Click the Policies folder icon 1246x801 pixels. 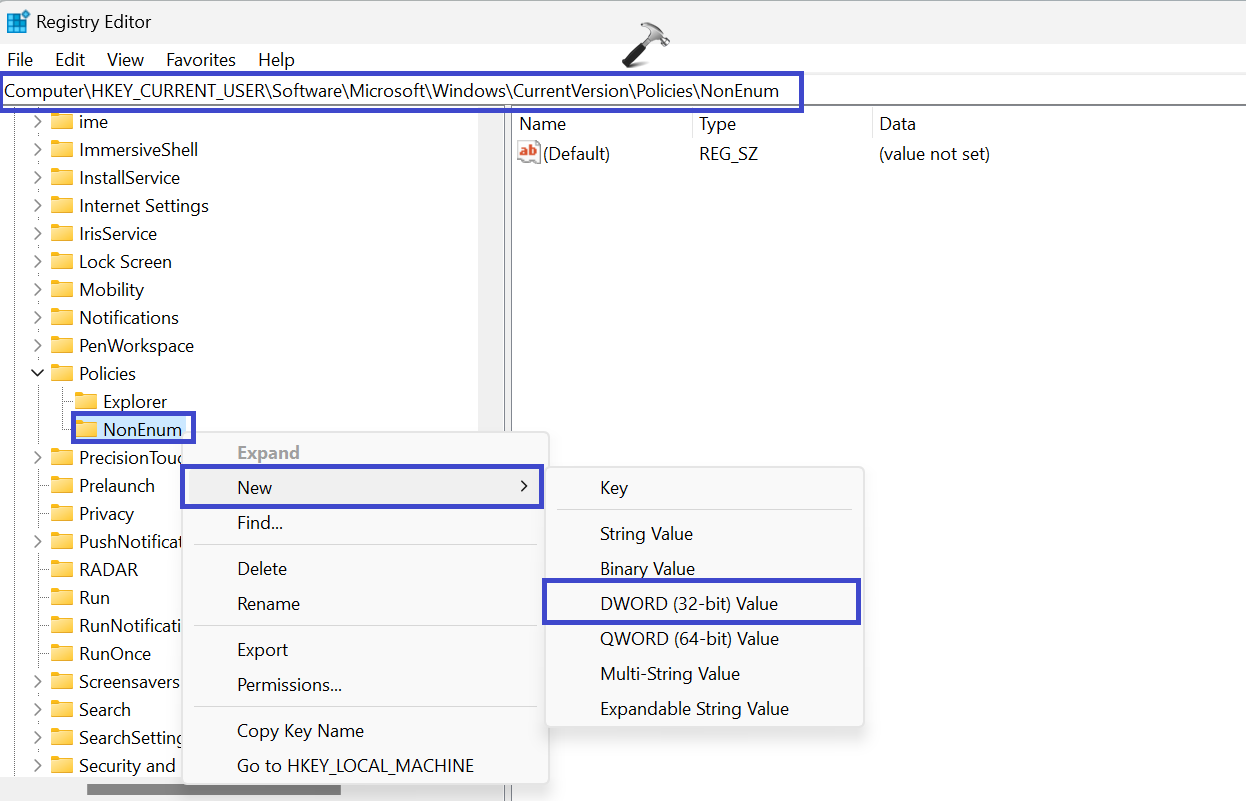click(x=63, y=374)
